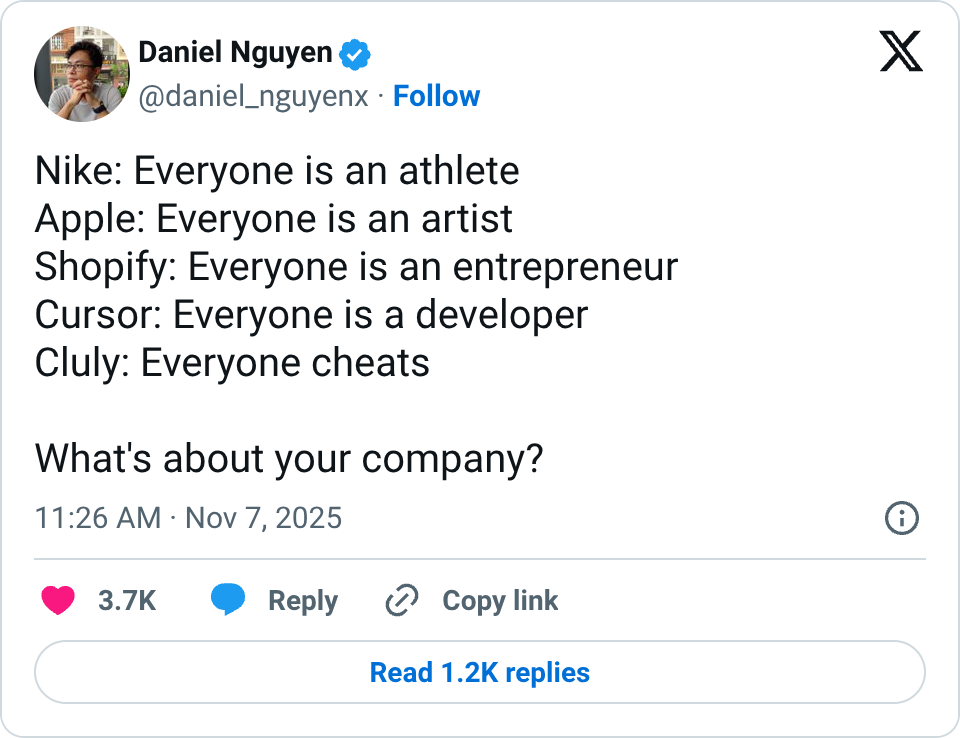Click the "Nike: Everyone is an athlete" line

[x=277, y=171]
